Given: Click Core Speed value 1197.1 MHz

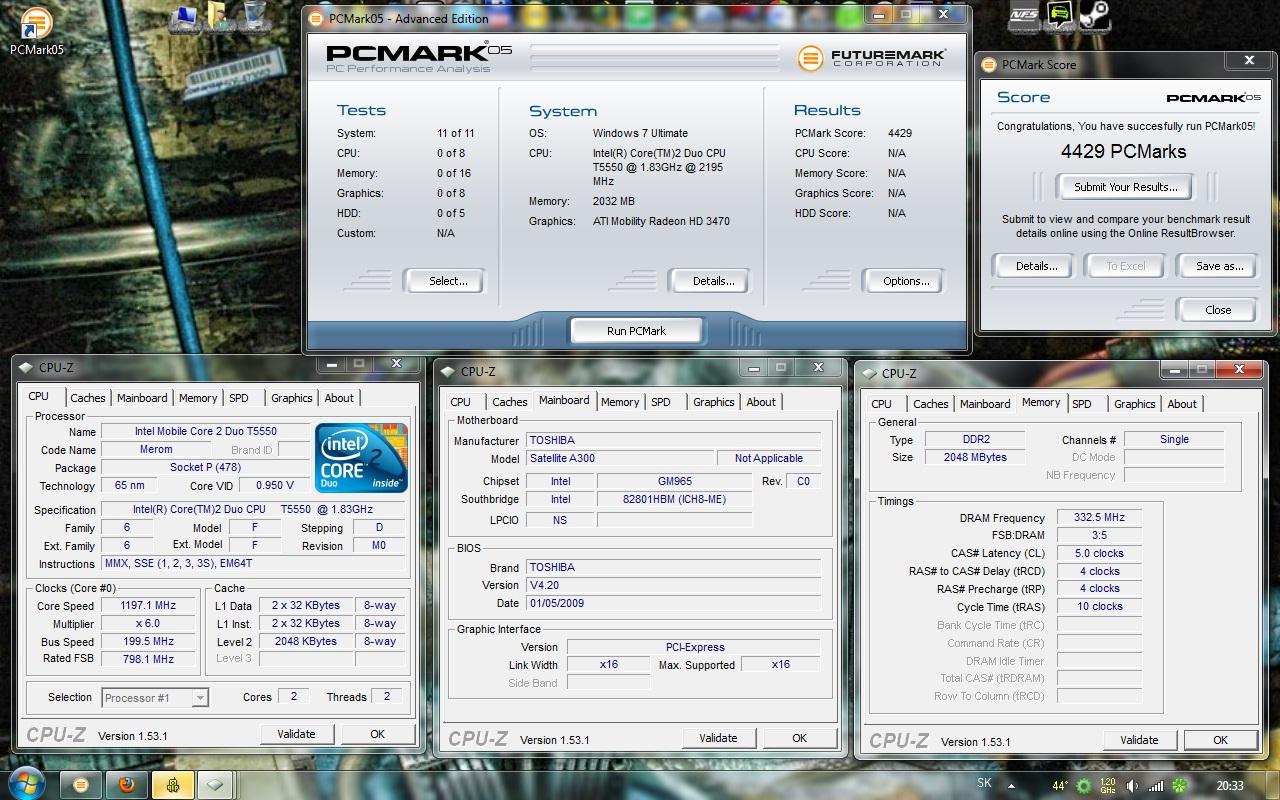Looking at the screenshot, I should click(x=148, y=605).
